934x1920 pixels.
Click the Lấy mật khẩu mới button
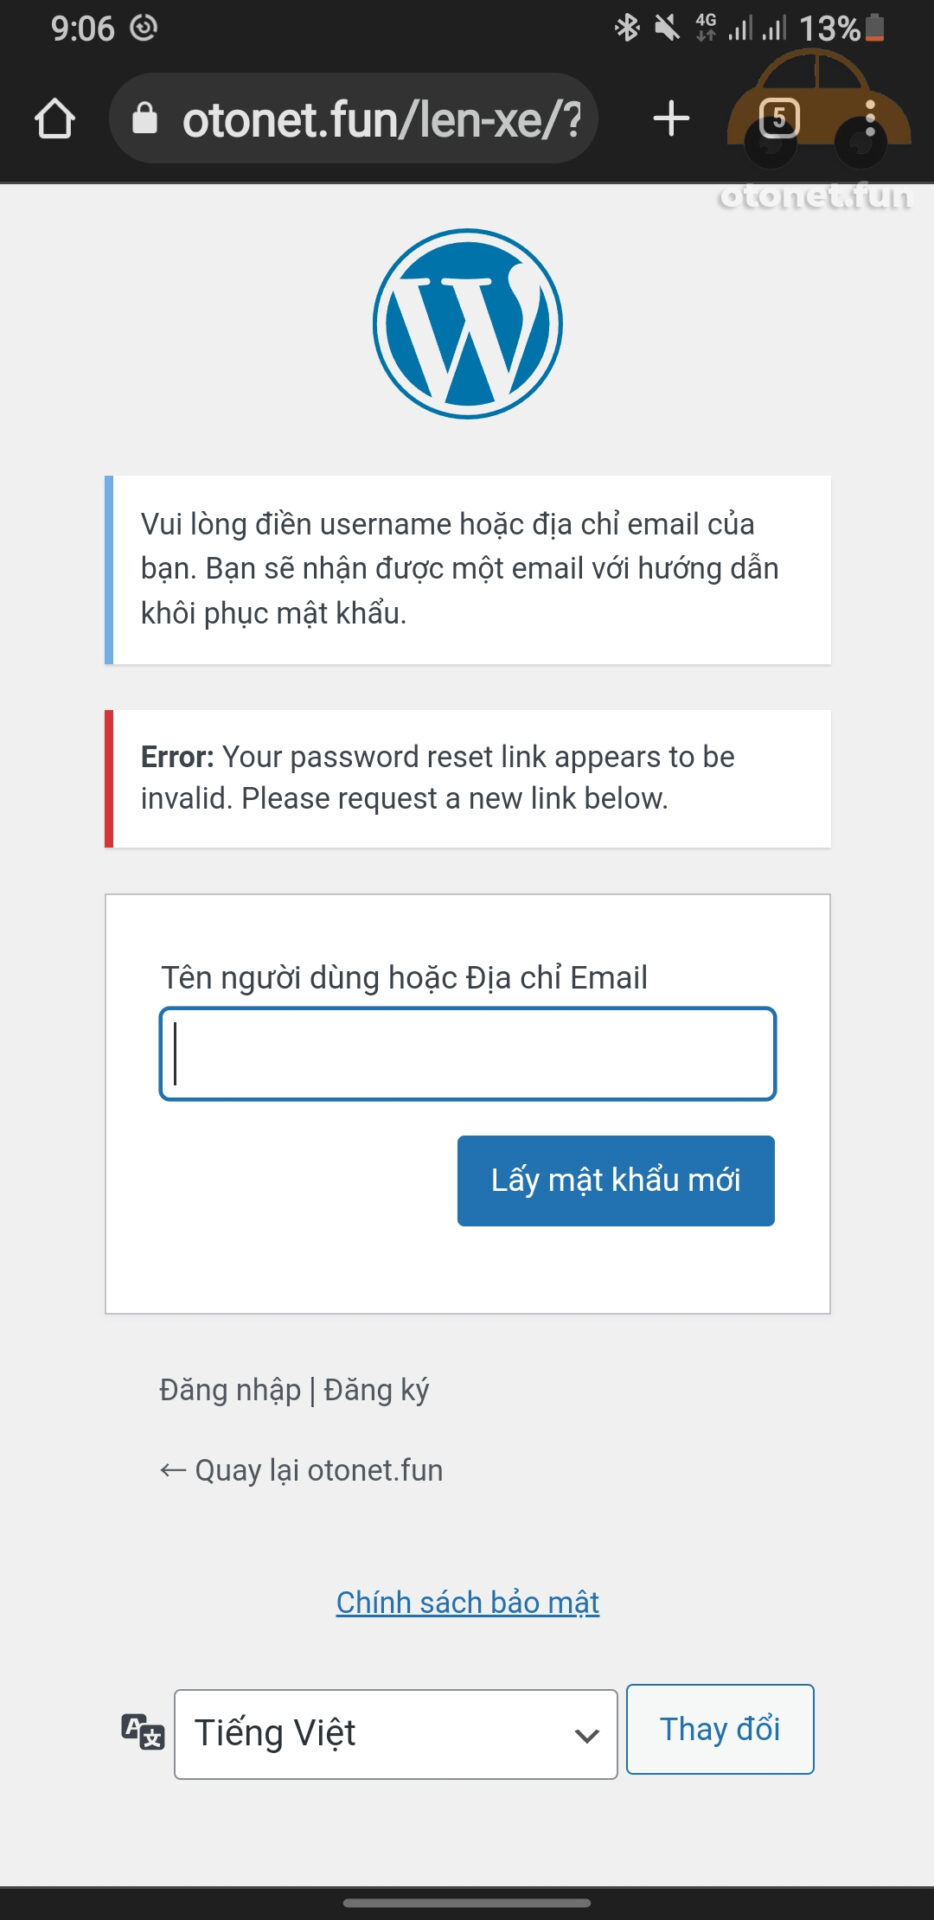click(x=616, y=1180)
